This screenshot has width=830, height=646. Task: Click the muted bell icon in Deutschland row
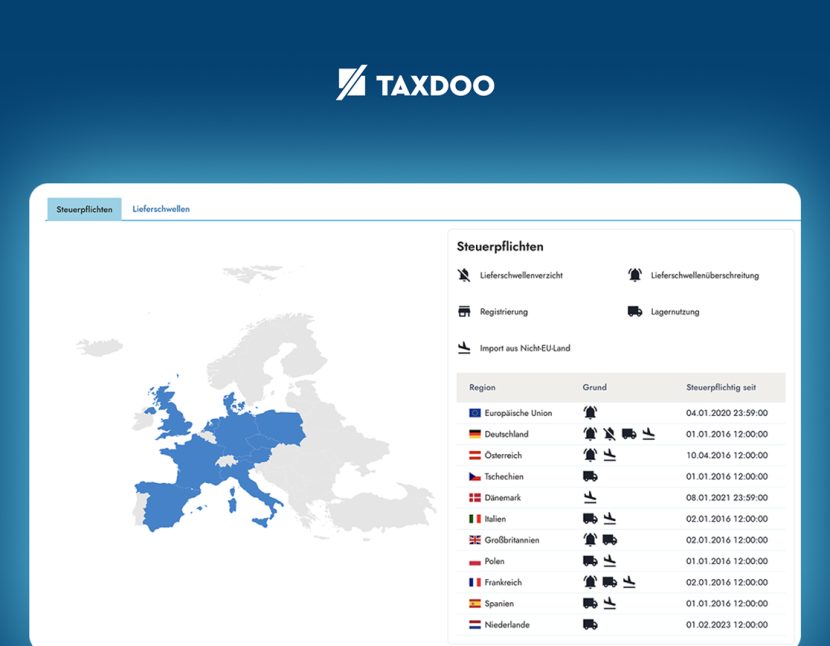coord(609,434)
